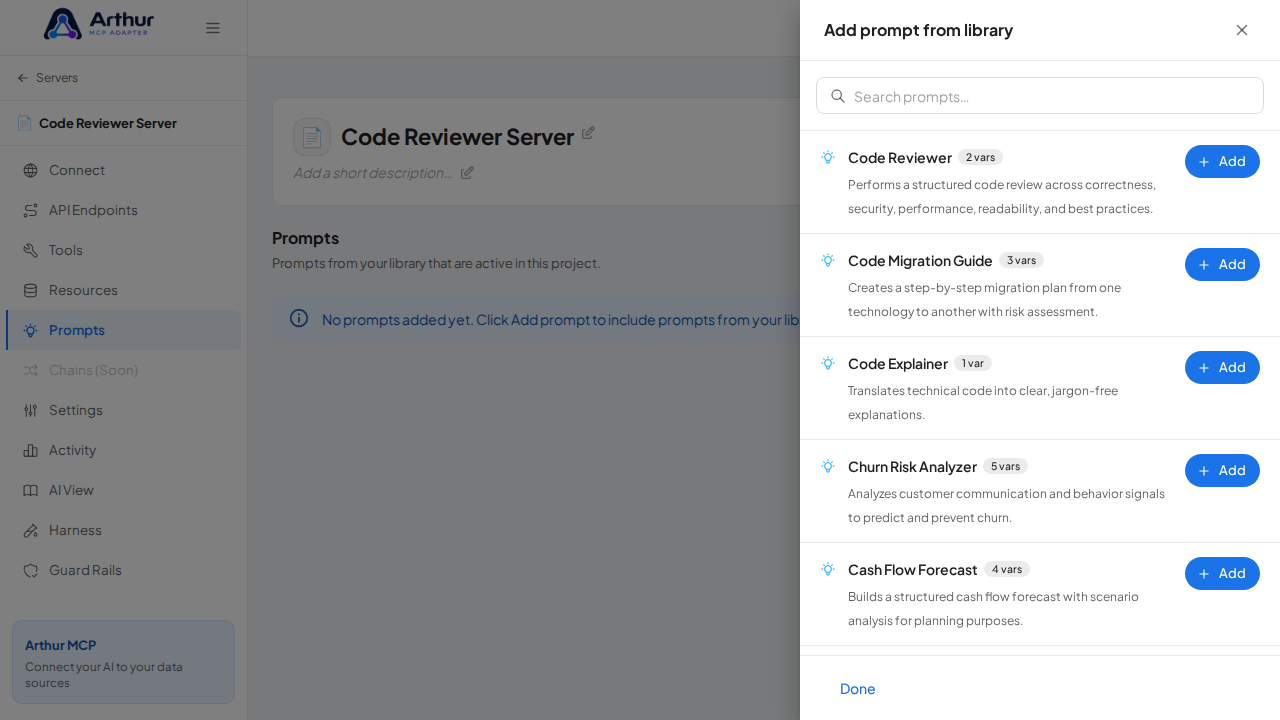Click the Resources database icon
The image size is (1280, 720).
coord(30,290)
